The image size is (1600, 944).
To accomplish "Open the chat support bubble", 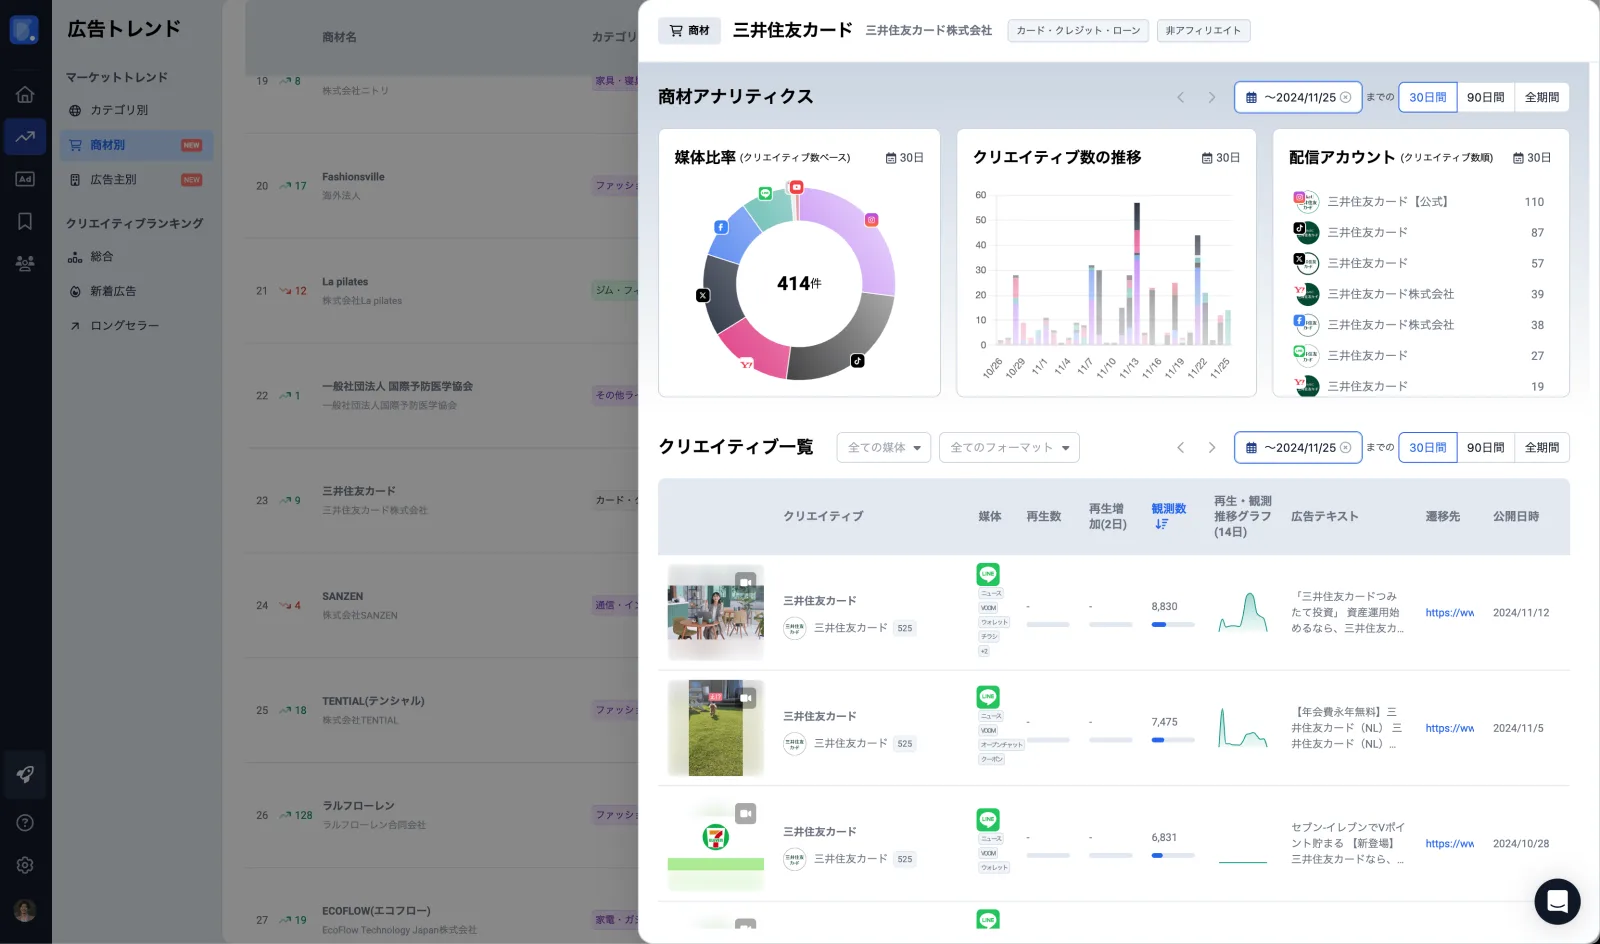I will click(x=1557, y=902).
